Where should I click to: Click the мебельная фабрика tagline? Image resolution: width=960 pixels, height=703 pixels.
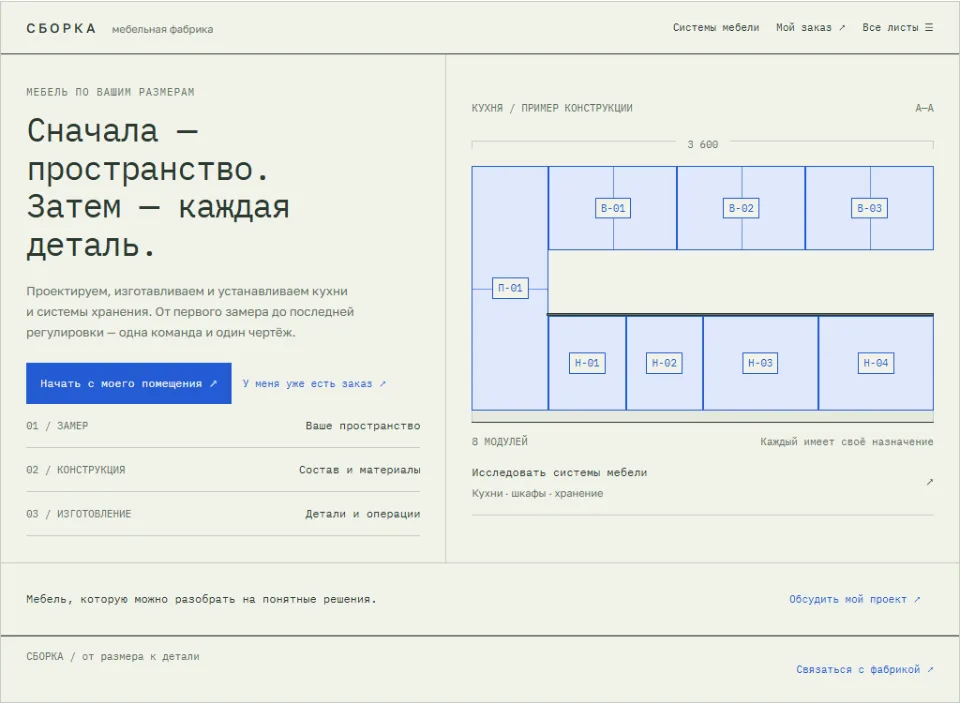point(162,29)
